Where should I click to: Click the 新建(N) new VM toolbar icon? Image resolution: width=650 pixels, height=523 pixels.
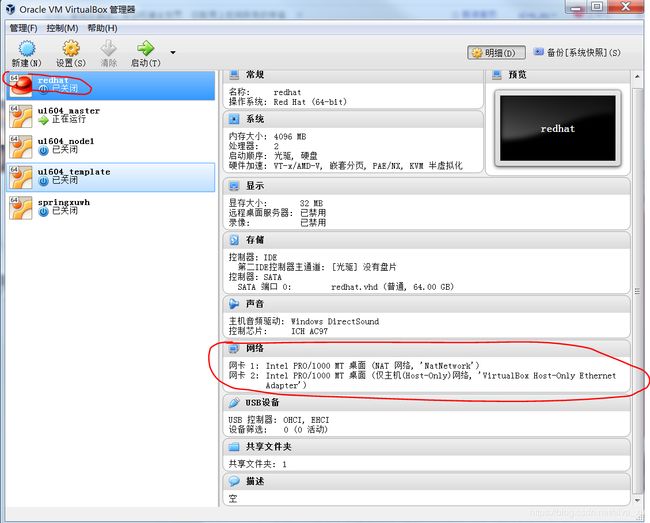point(27,49)
